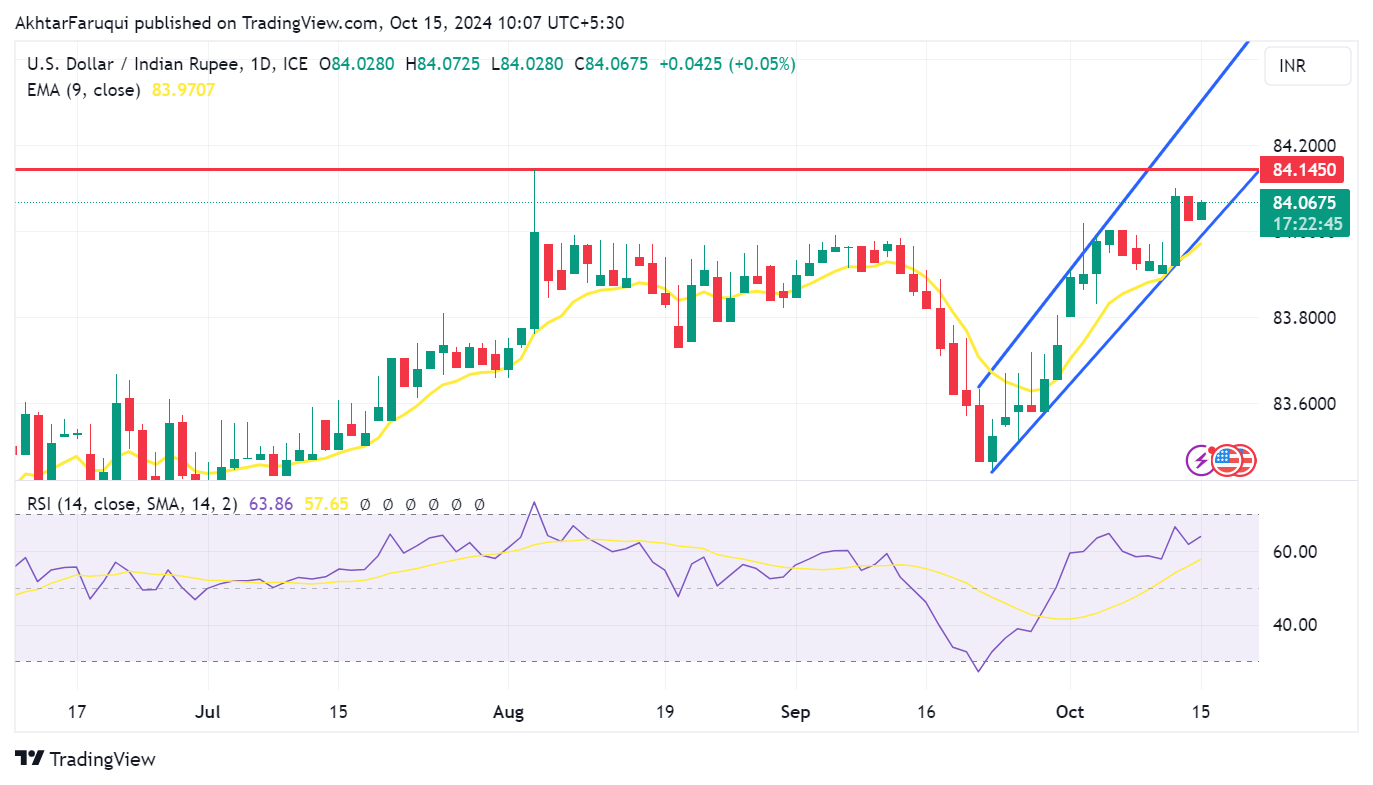Select the RSI (14, close, SMA, 14, 2) legend
Image resolution: width=1373 pixels, height=785 pixels.
pos(132,504)
